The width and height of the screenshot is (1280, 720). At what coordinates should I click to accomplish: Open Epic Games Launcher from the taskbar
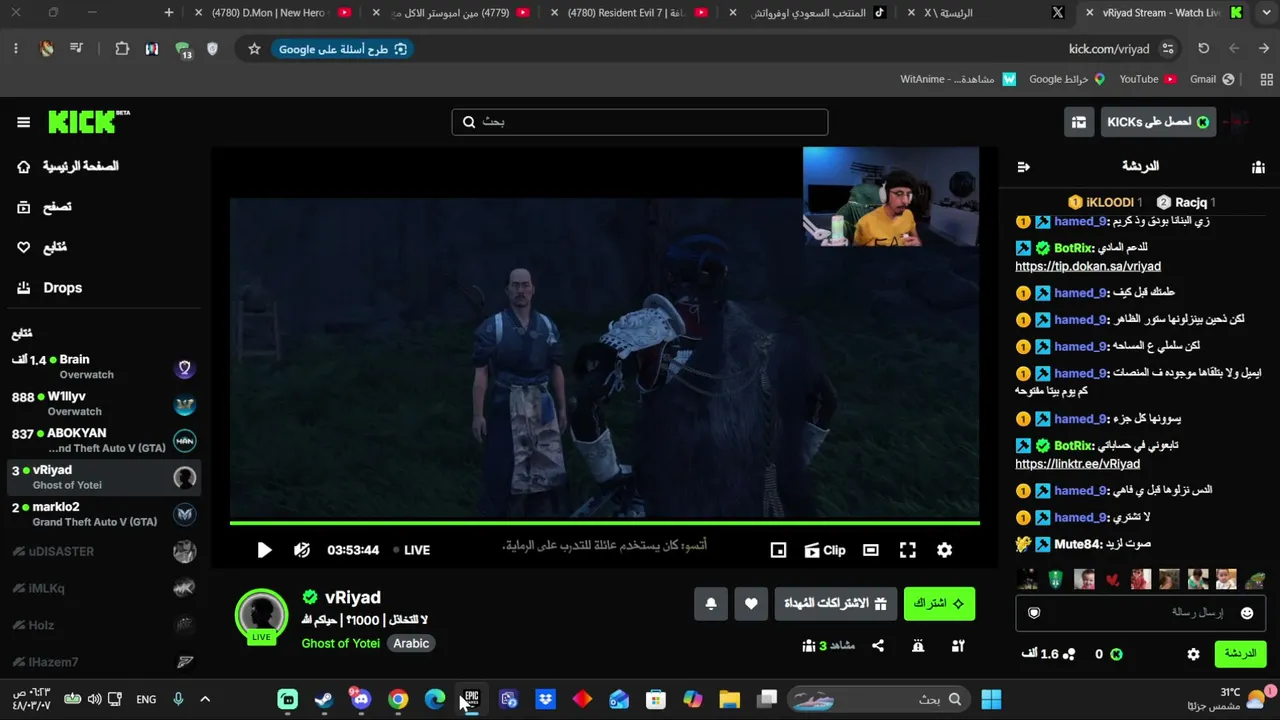click(471, 699)
